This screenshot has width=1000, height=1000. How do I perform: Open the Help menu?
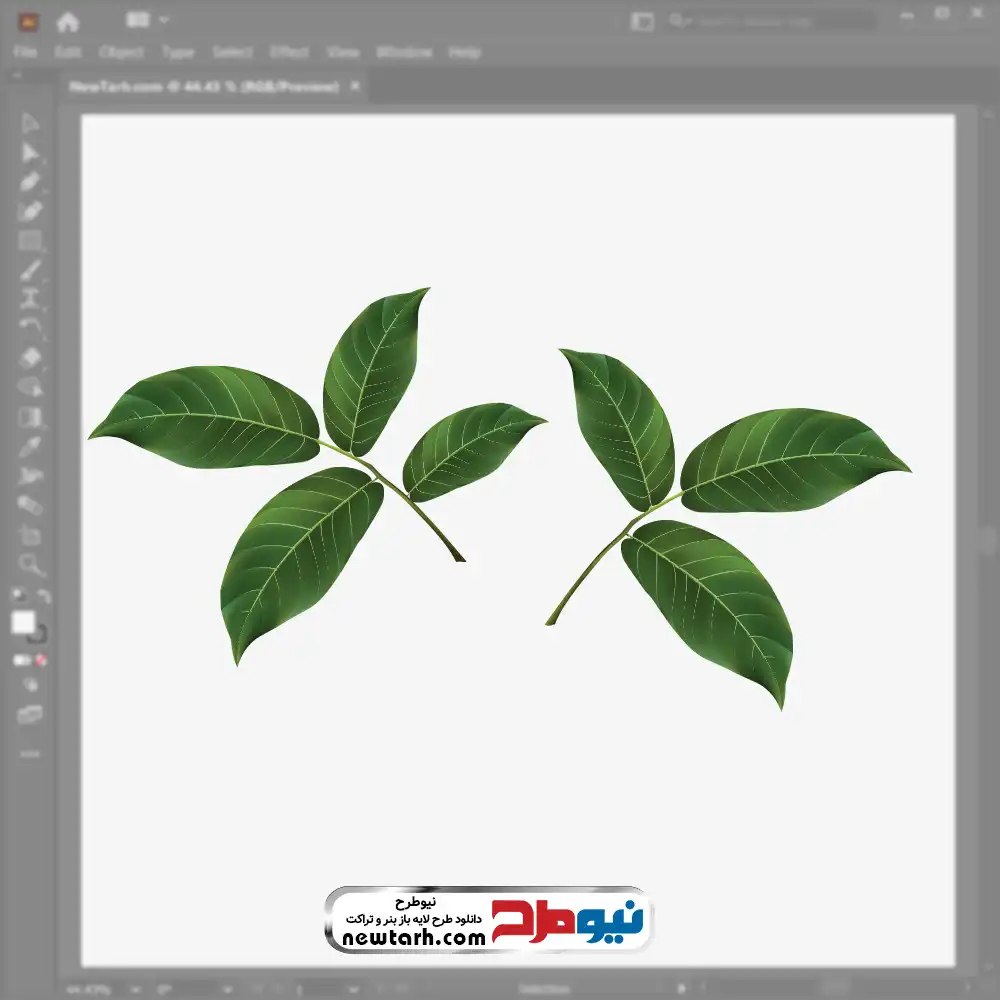464,52
